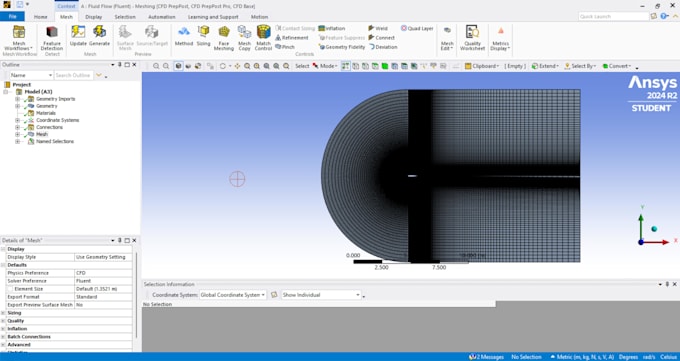Tick the Element Size checkbox
This screenshot has width=680, height=361.
tap(10, 289)
